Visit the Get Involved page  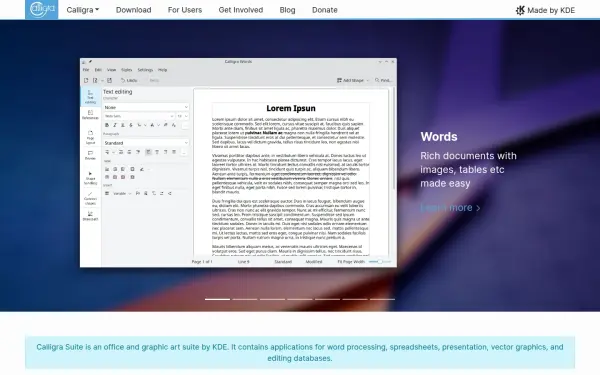pos(241,10)
